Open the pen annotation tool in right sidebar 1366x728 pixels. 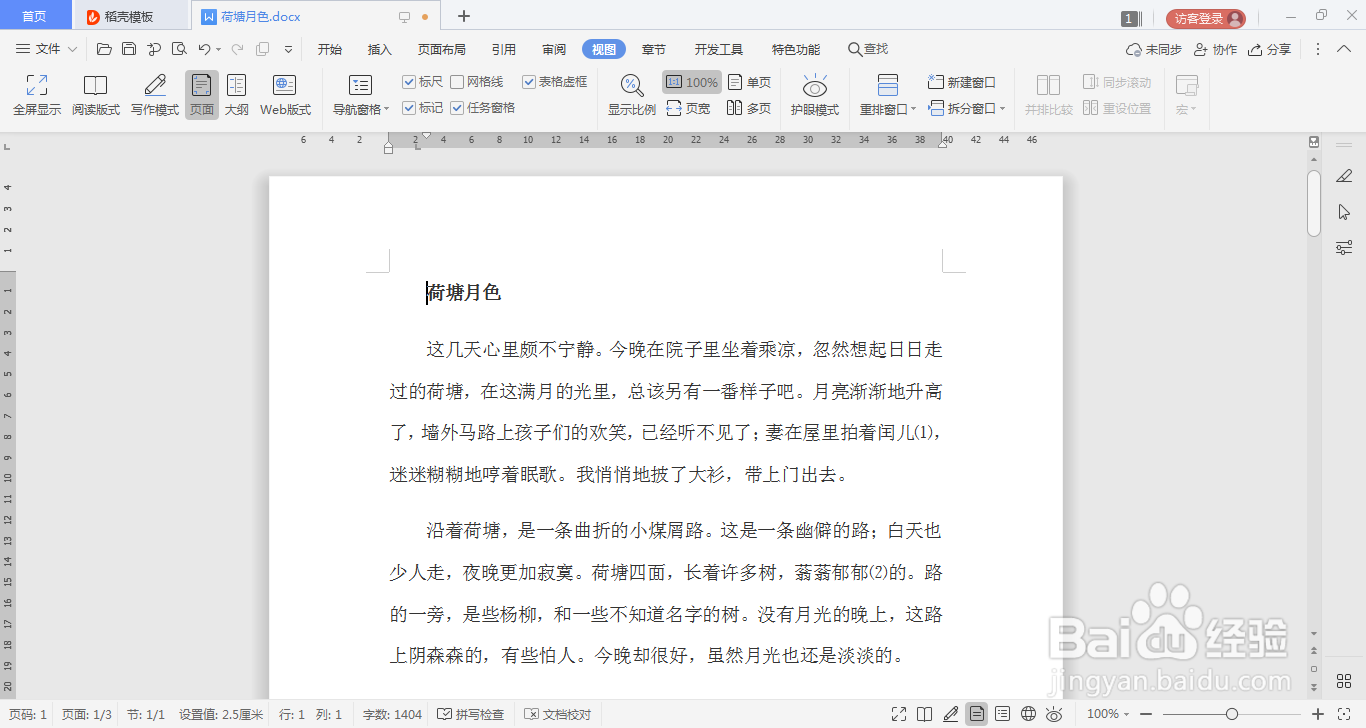(x=1344, y=176)
